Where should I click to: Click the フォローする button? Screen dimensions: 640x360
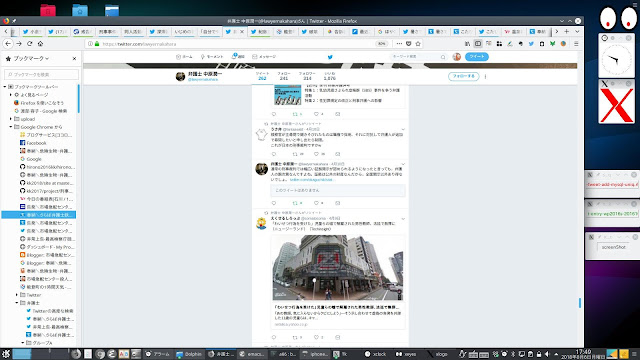pos(463,76)
